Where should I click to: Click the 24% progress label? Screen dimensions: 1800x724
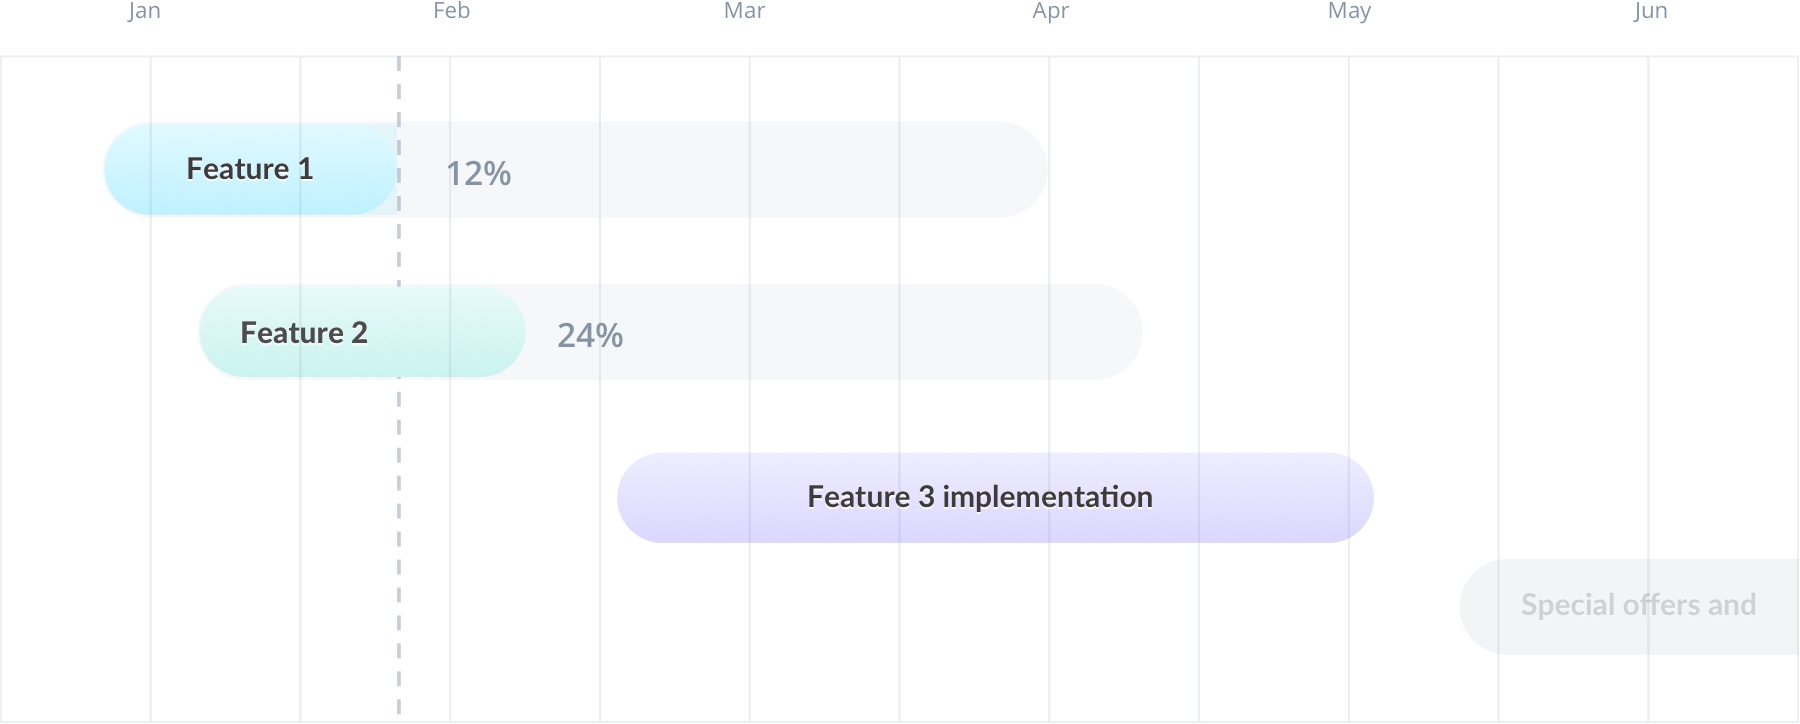590,335
